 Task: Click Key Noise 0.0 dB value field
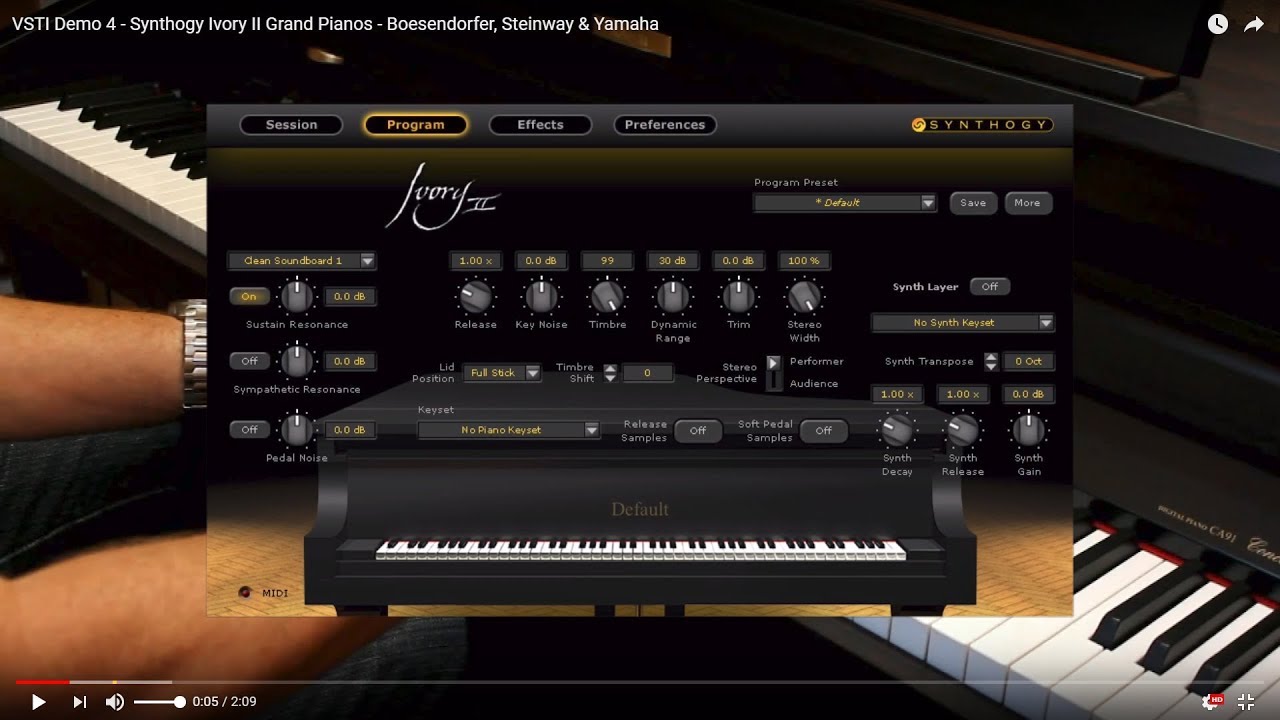point(541,261)
